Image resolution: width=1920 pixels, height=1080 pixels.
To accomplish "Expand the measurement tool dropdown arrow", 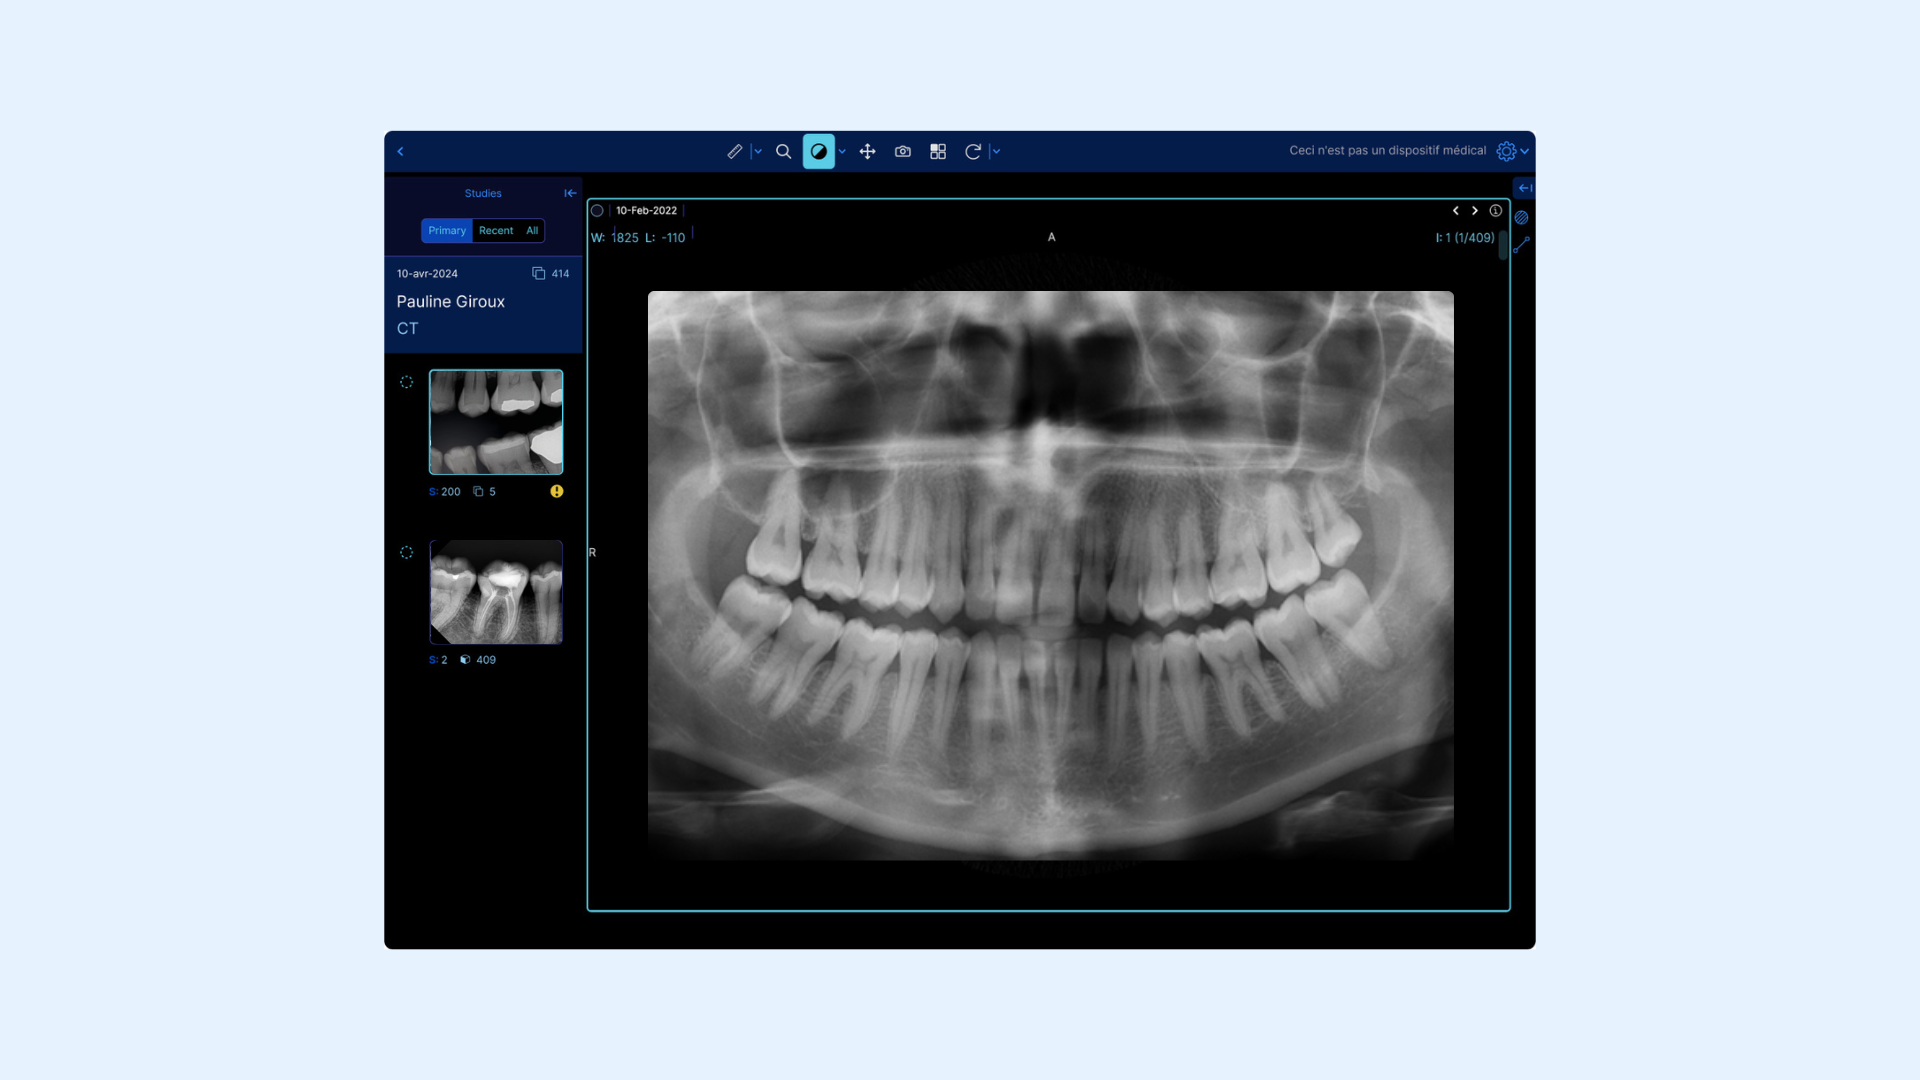I will [758, 151].
